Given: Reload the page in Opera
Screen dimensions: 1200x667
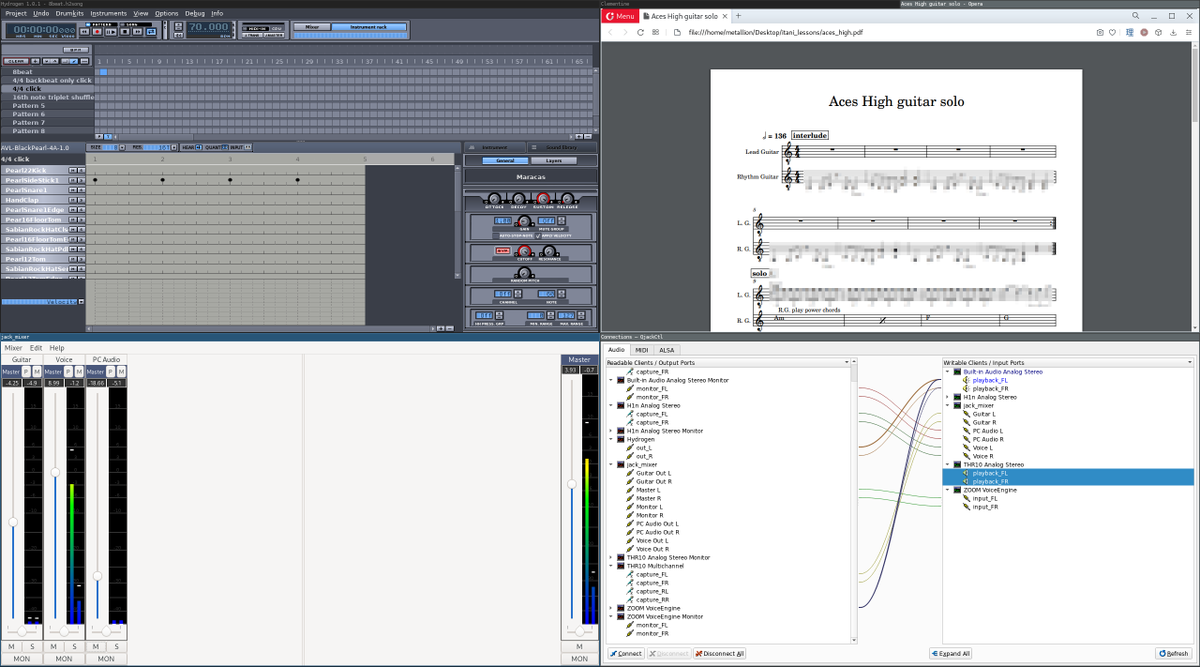Looking at the screenshot, I should tap(640, 32).
